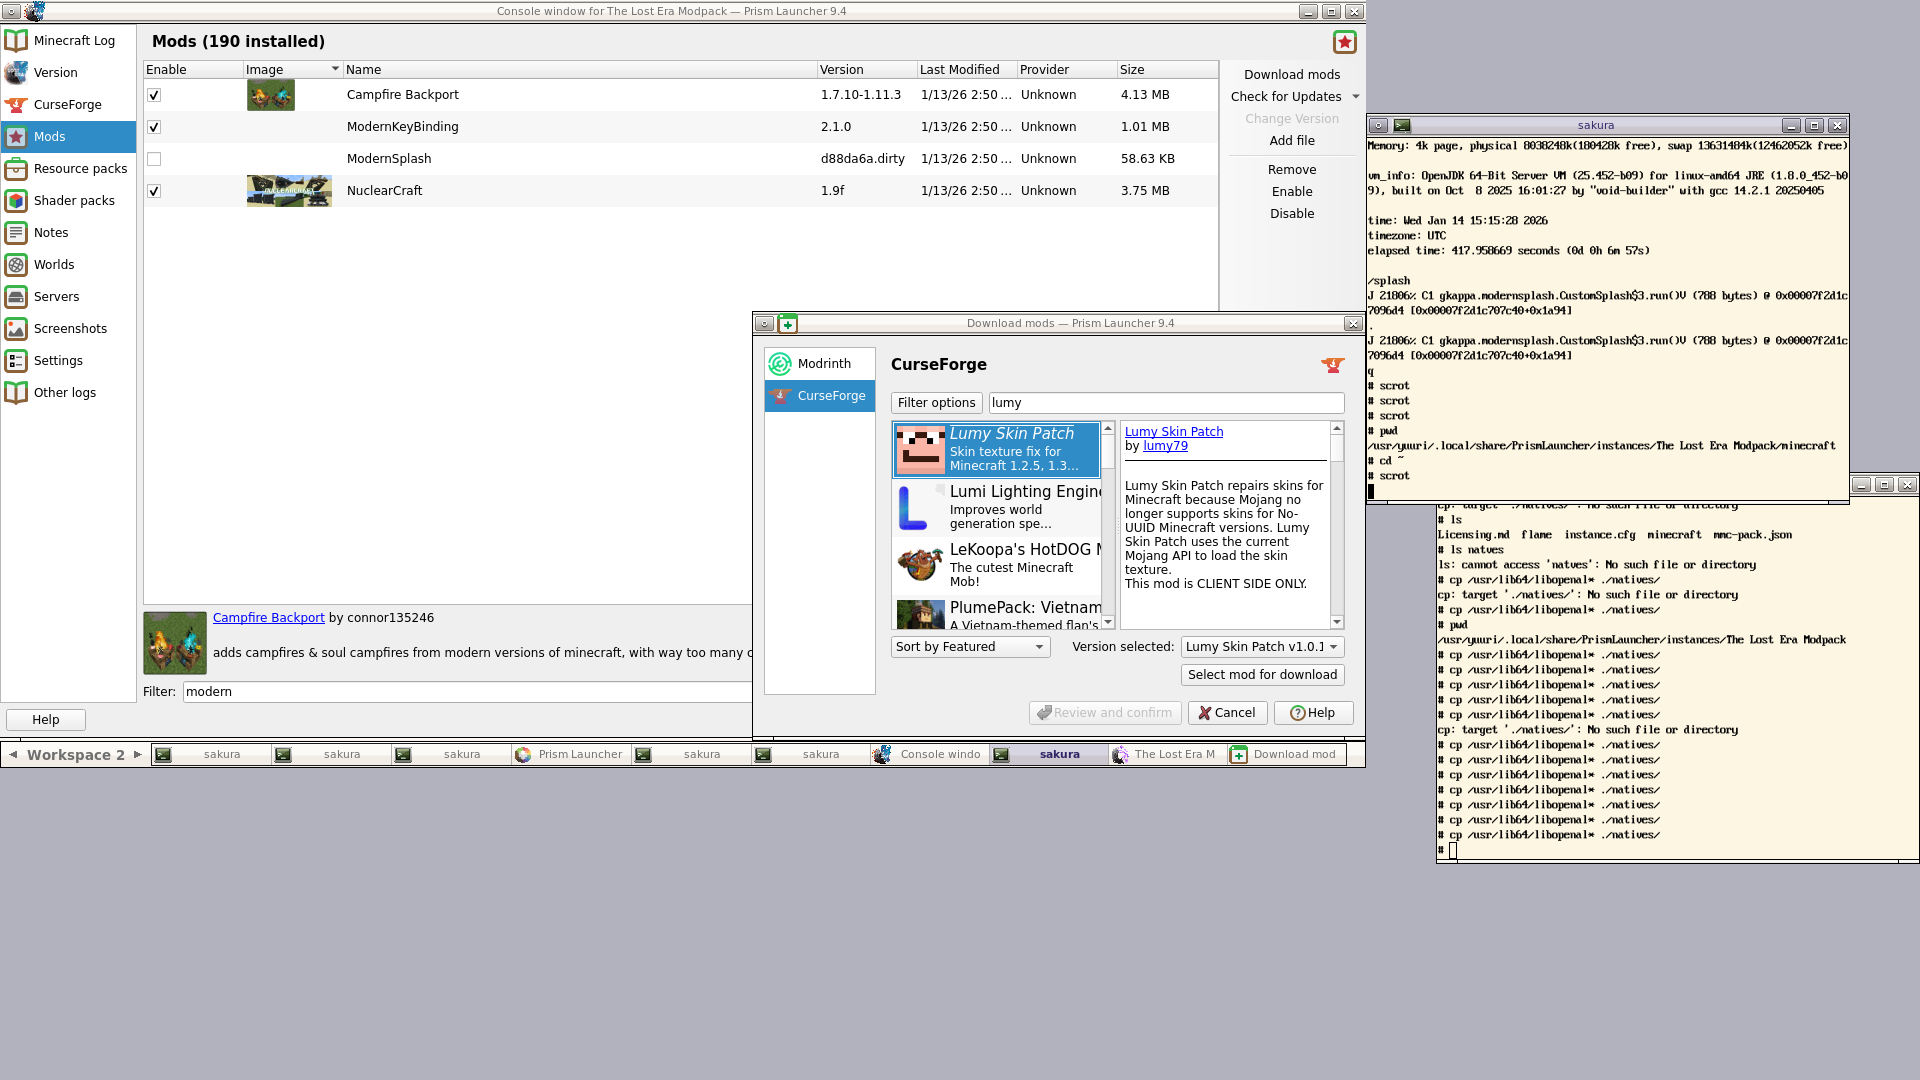Click the Select mod for download button
Screen dimensions: 1920x1080
point(1262,675)
